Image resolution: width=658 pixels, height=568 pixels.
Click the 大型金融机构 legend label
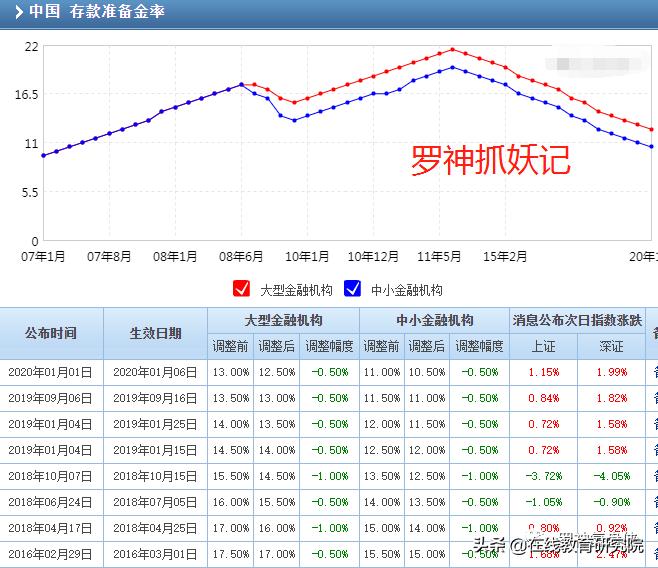tap(296, 290)
